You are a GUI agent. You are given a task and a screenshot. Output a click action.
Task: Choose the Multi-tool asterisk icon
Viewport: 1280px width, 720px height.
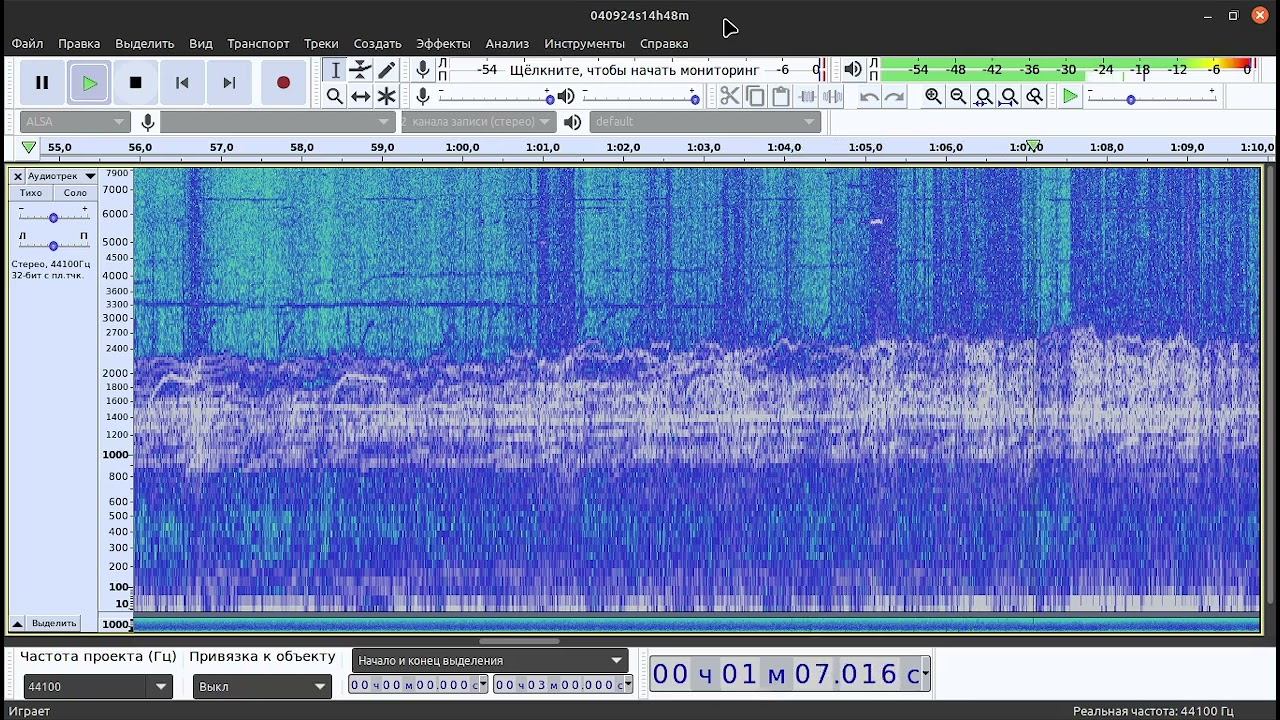386,96
